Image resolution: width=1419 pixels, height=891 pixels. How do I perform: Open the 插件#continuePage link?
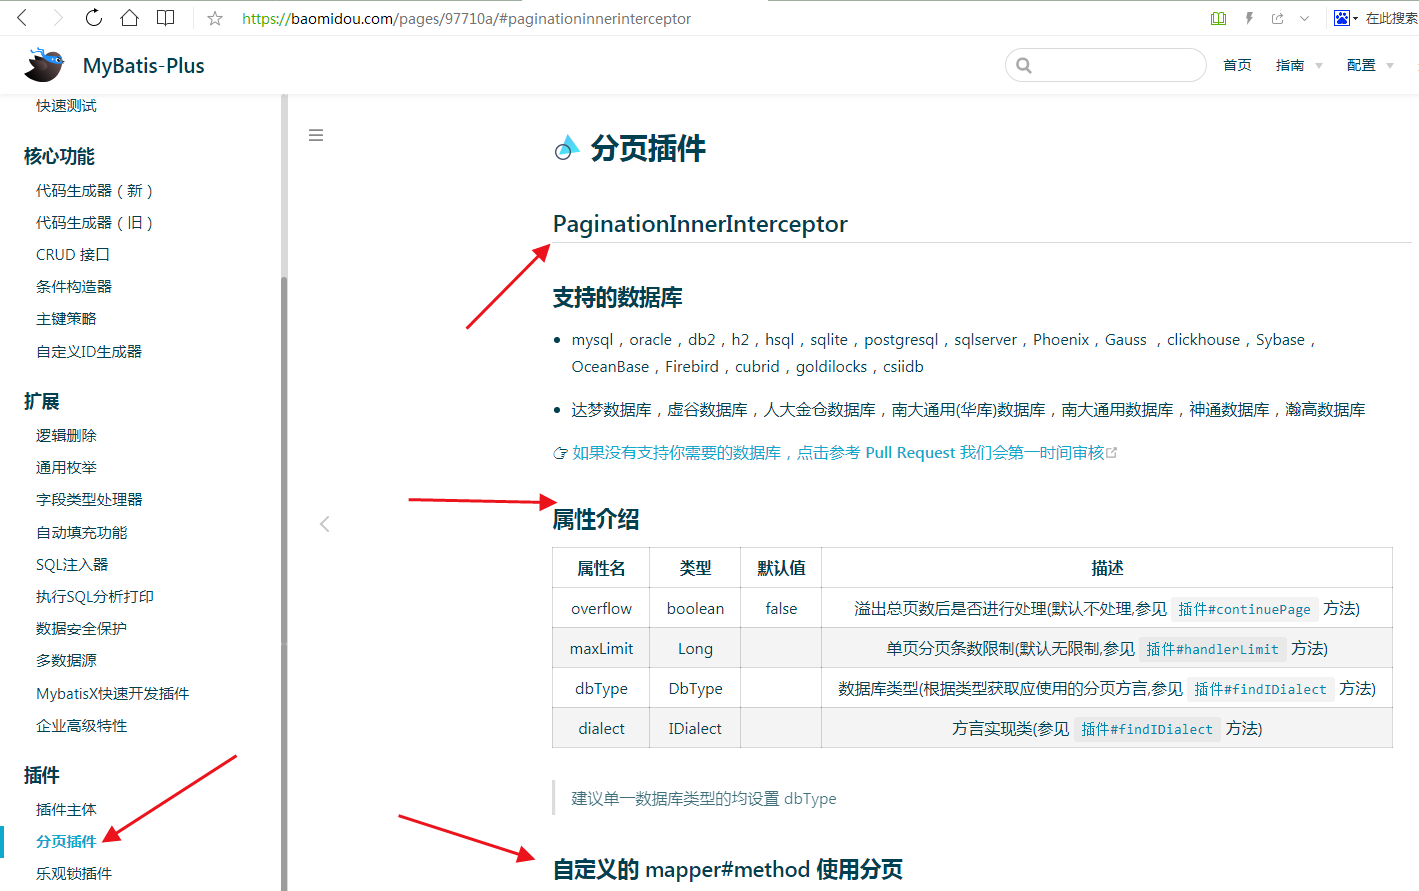point(1244,609)
